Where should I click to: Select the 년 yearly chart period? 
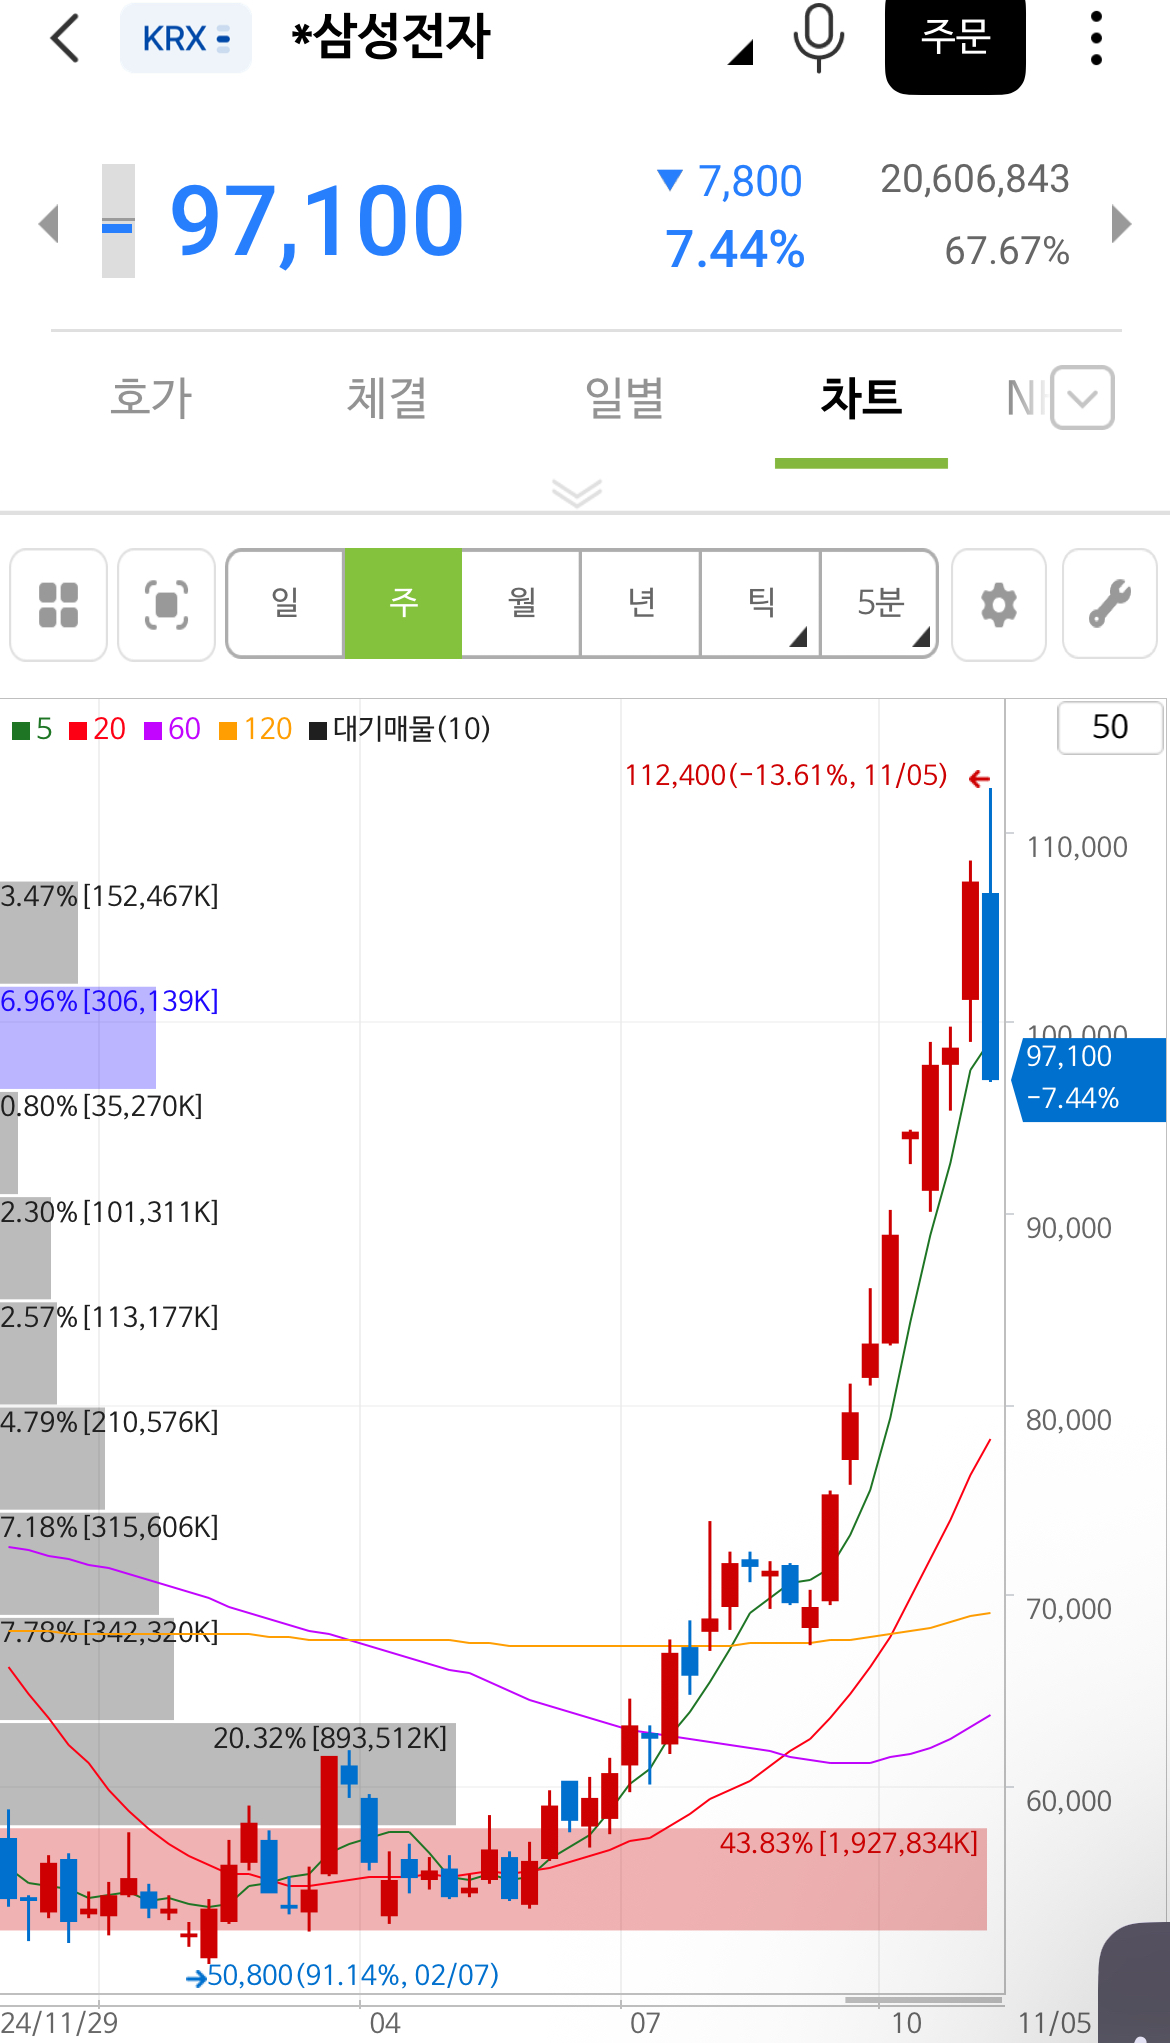pos(641,603)
